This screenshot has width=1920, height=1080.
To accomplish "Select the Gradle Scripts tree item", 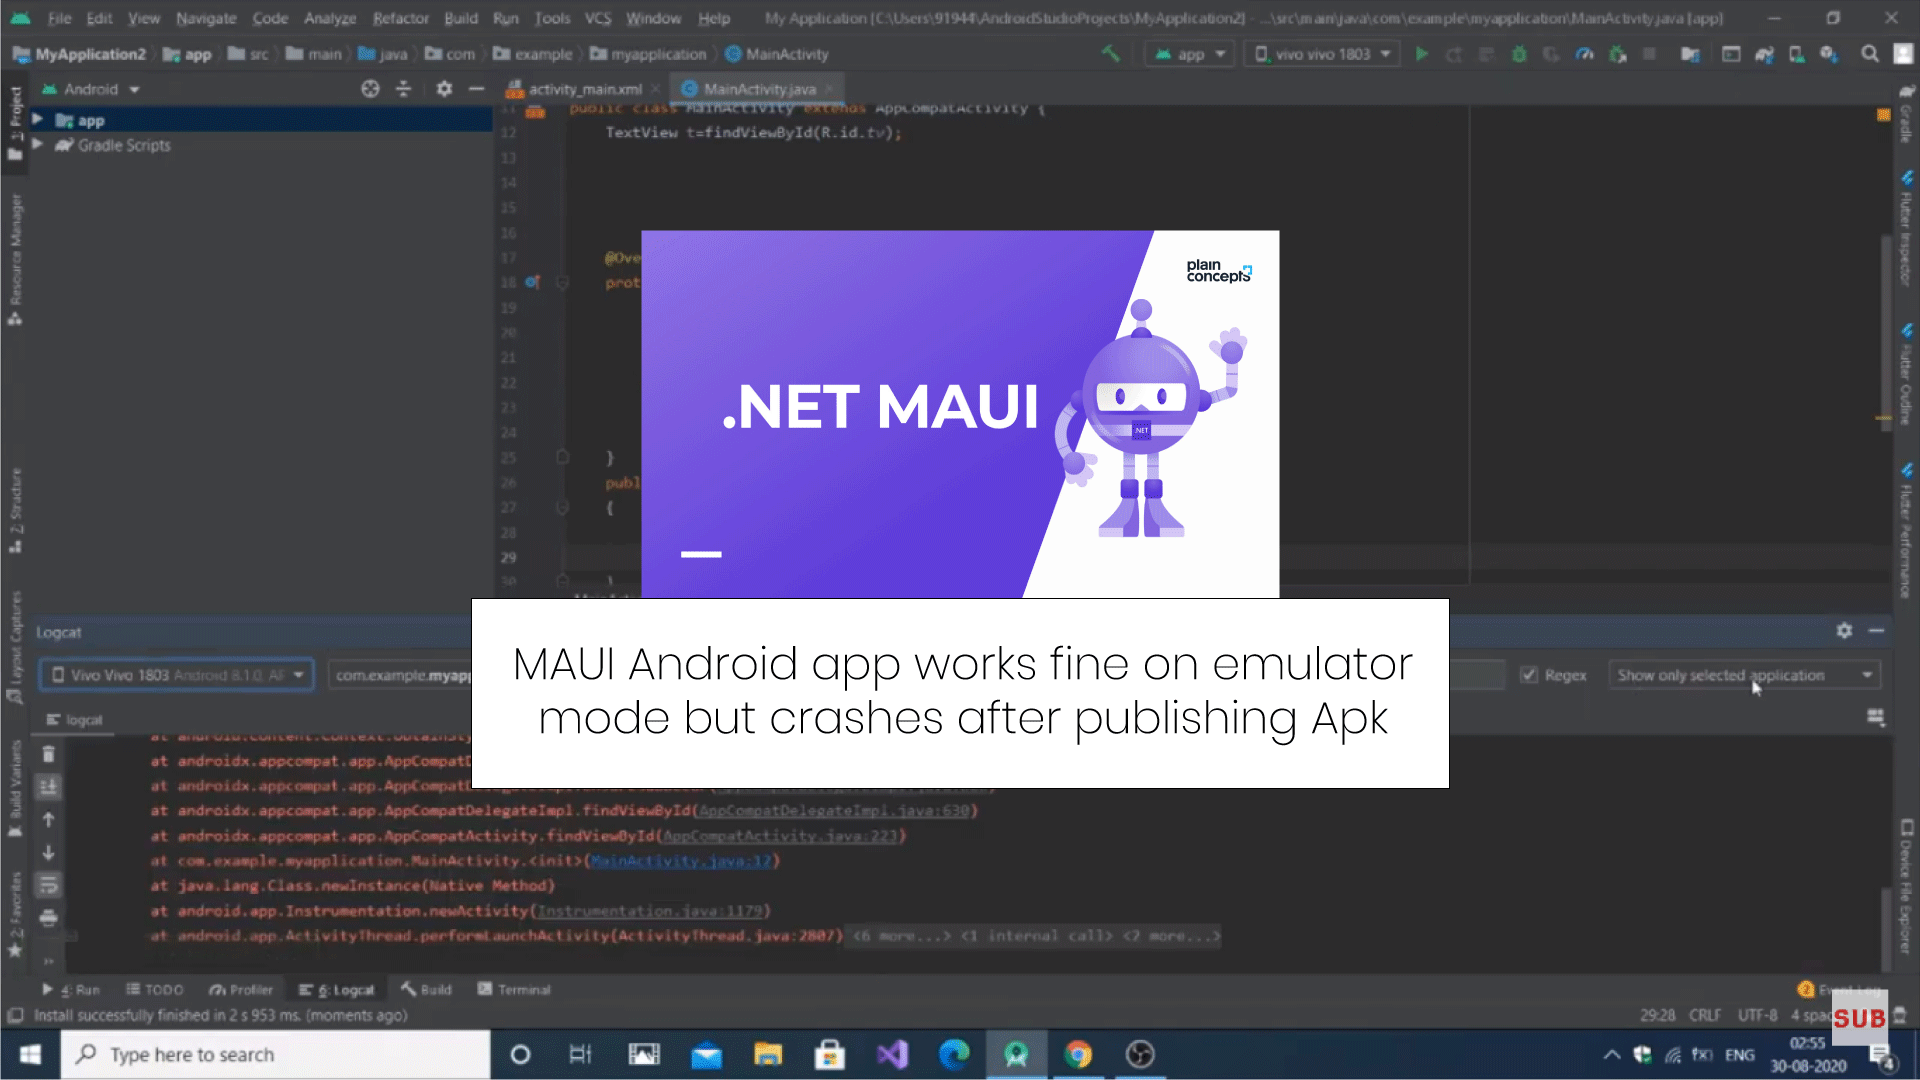I will [124, 145].
